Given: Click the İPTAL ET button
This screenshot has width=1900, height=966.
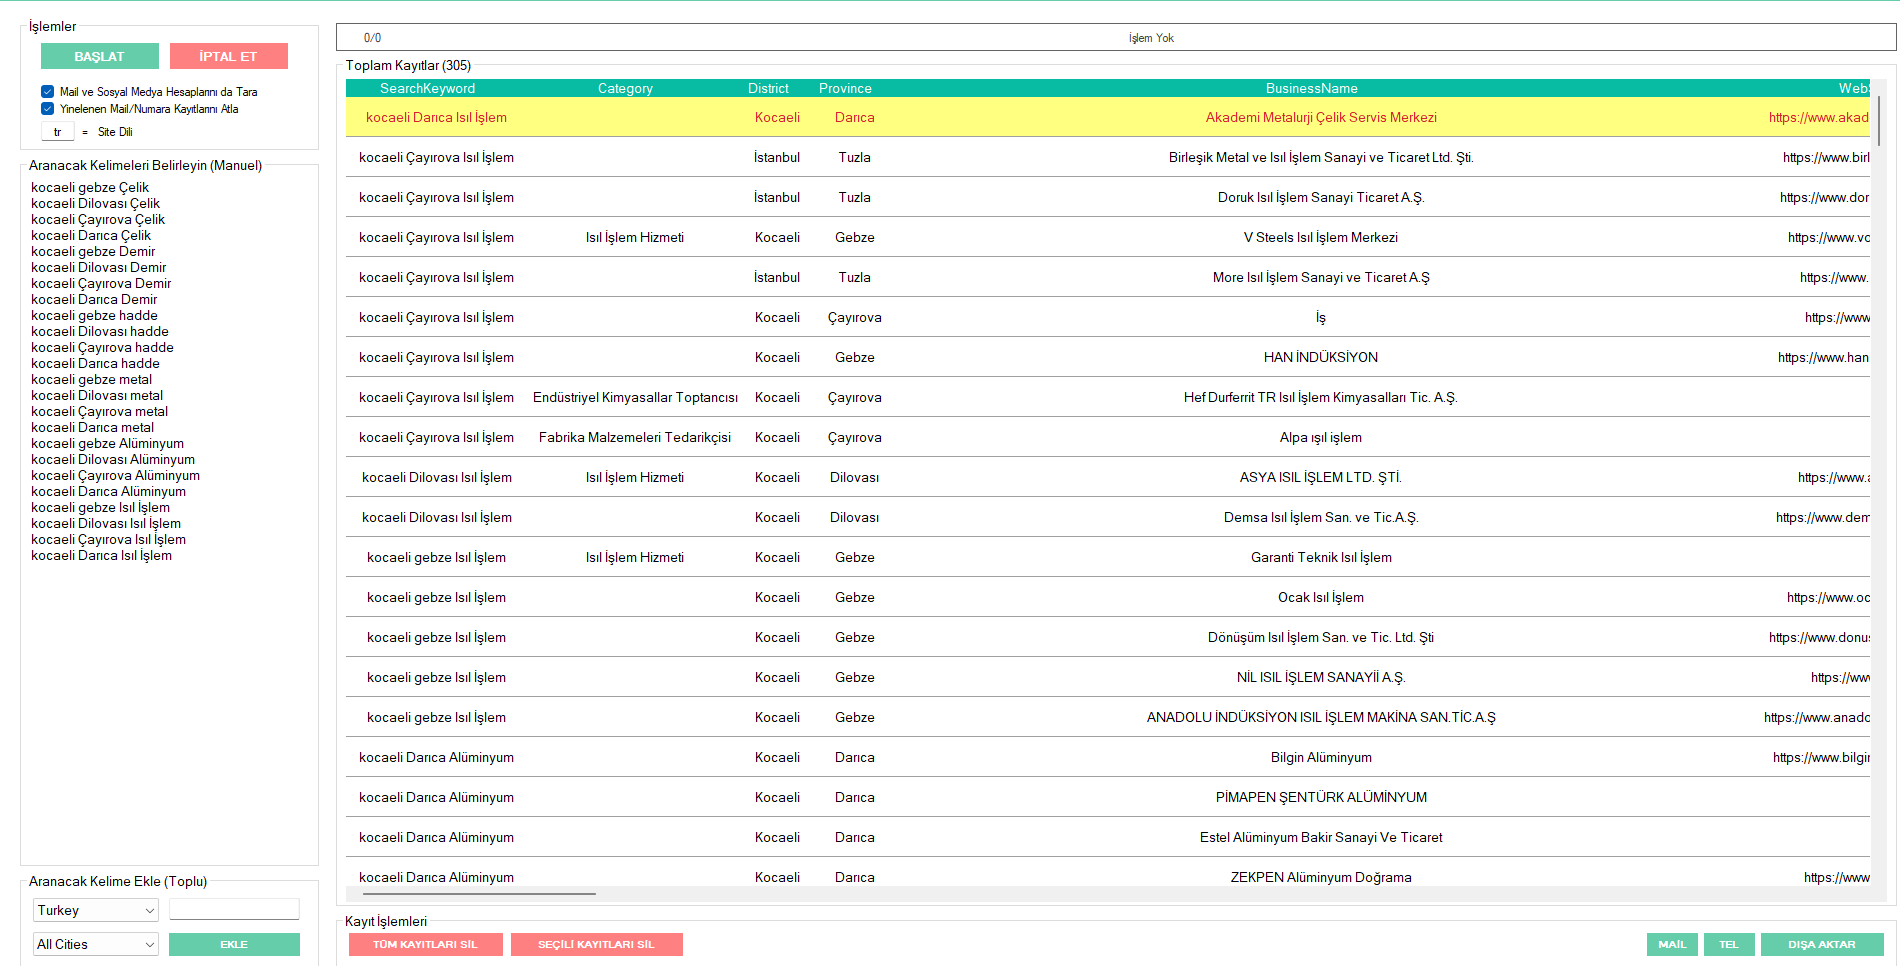Looking at the screenshot, I should tap(228, 56).
